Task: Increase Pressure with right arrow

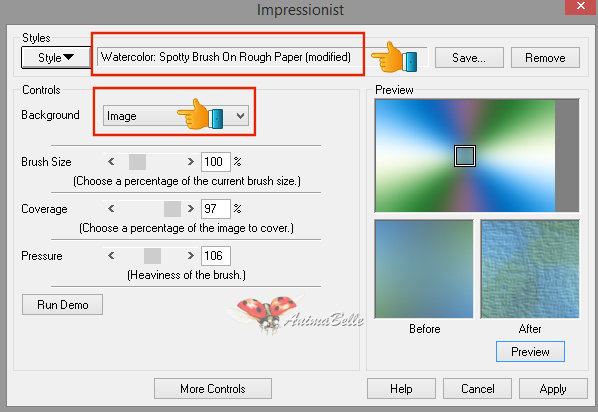Action: [190, 256]
